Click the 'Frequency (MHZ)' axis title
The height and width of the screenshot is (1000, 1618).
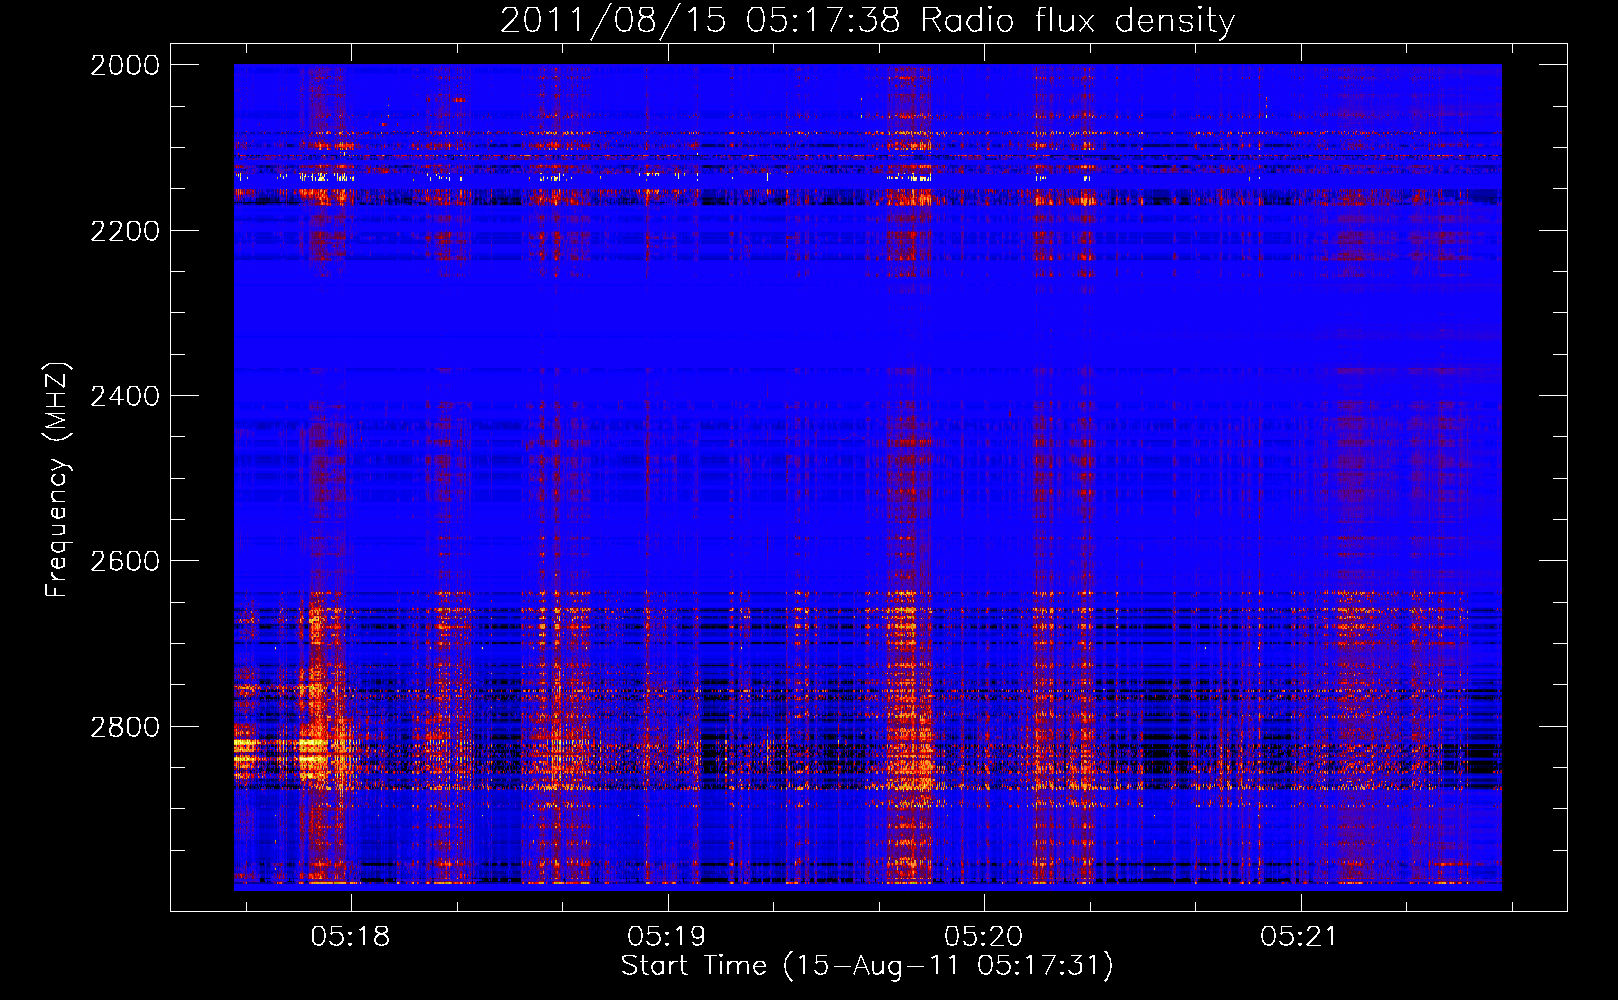(58, 480)
